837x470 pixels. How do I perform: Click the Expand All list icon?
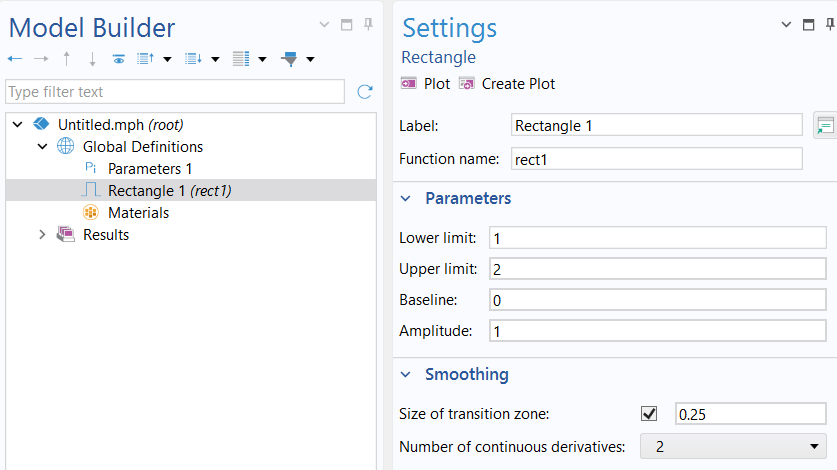click(193, 59)
